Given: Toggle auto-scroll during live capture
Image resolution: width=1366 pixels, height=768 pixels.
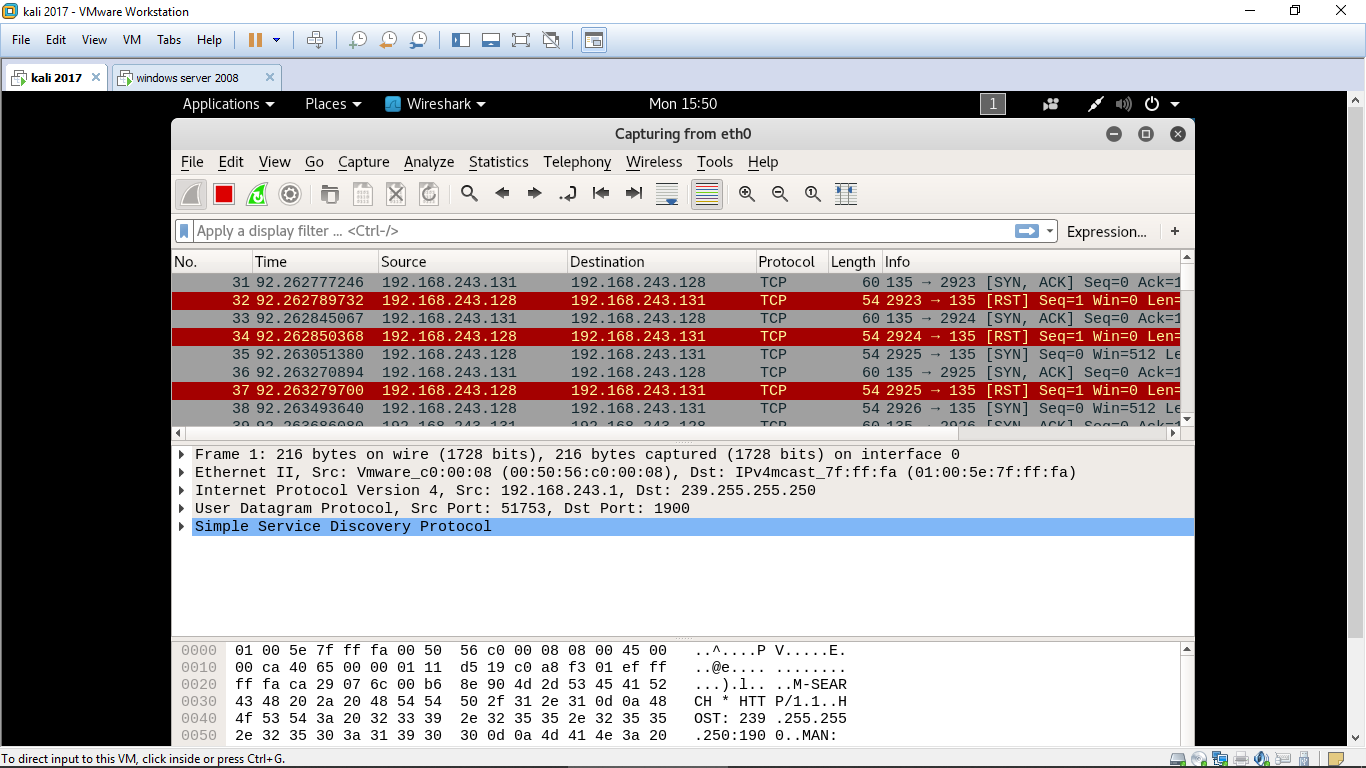Looking at the screenshot, I should tap(667, 194).
